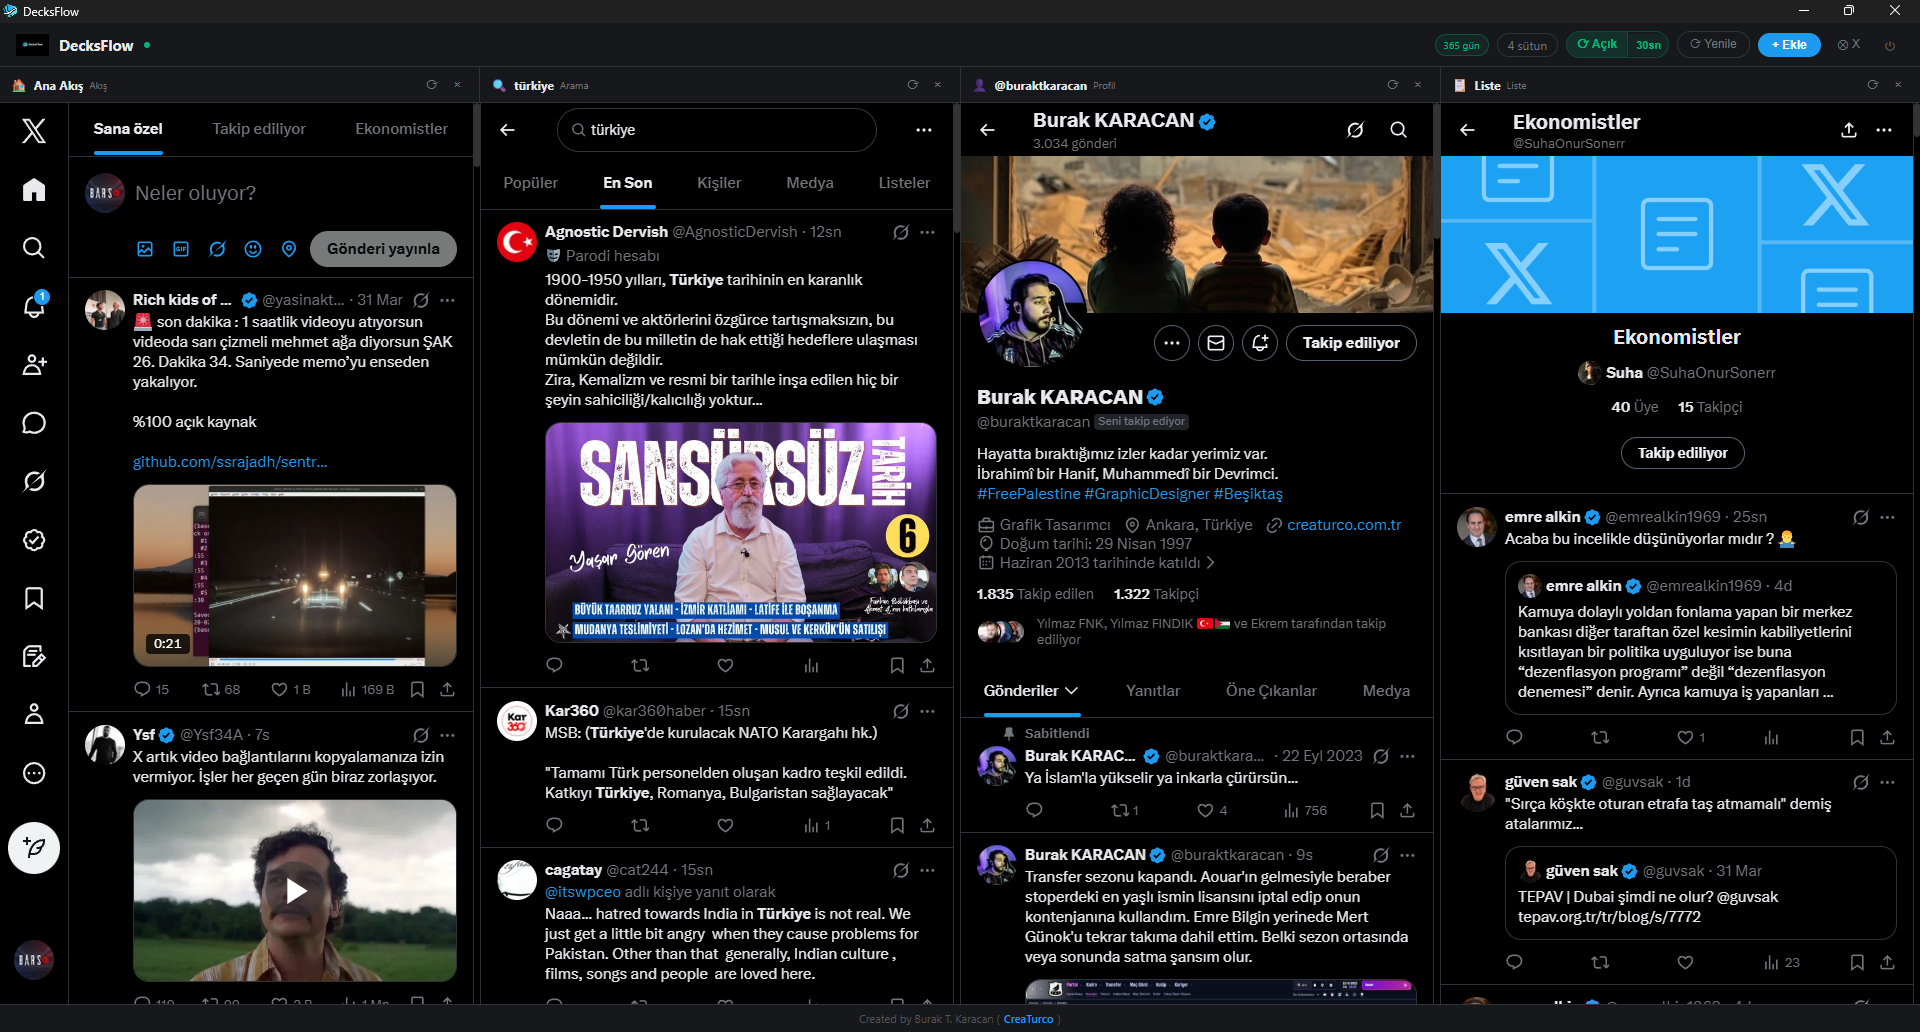Open Notifications bell in the sidebar
This screenshot has width=1920, height=1032.
click(34, 306)
